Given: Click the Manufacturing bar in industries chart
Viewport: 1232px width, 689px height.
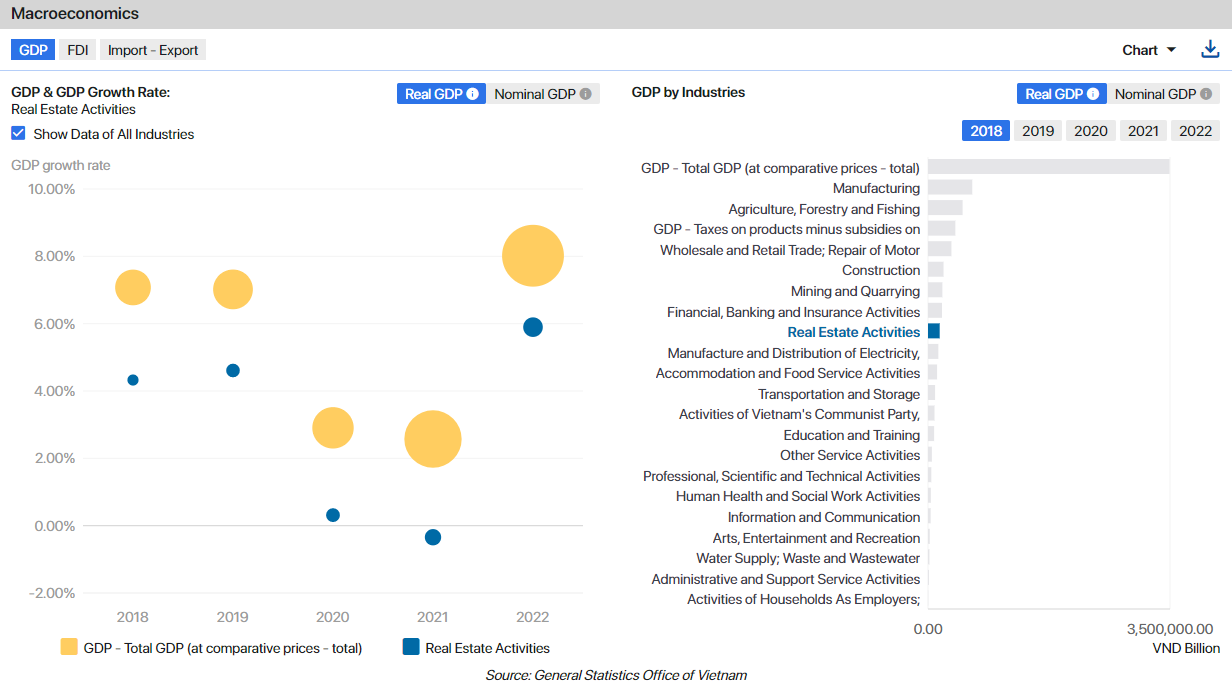Looking at the screenshot, I should (949, 188).
